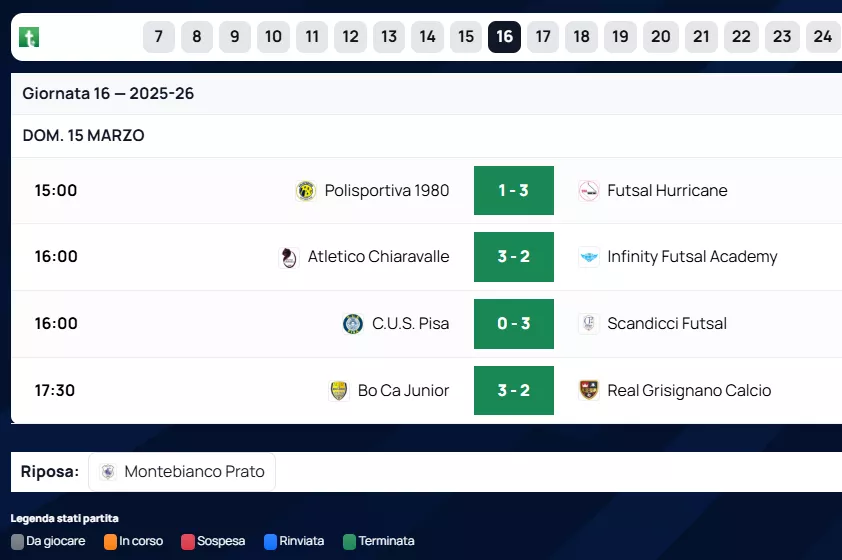Open matchday 24 tab
Screen dimensions: 842x560
[822, 37]
